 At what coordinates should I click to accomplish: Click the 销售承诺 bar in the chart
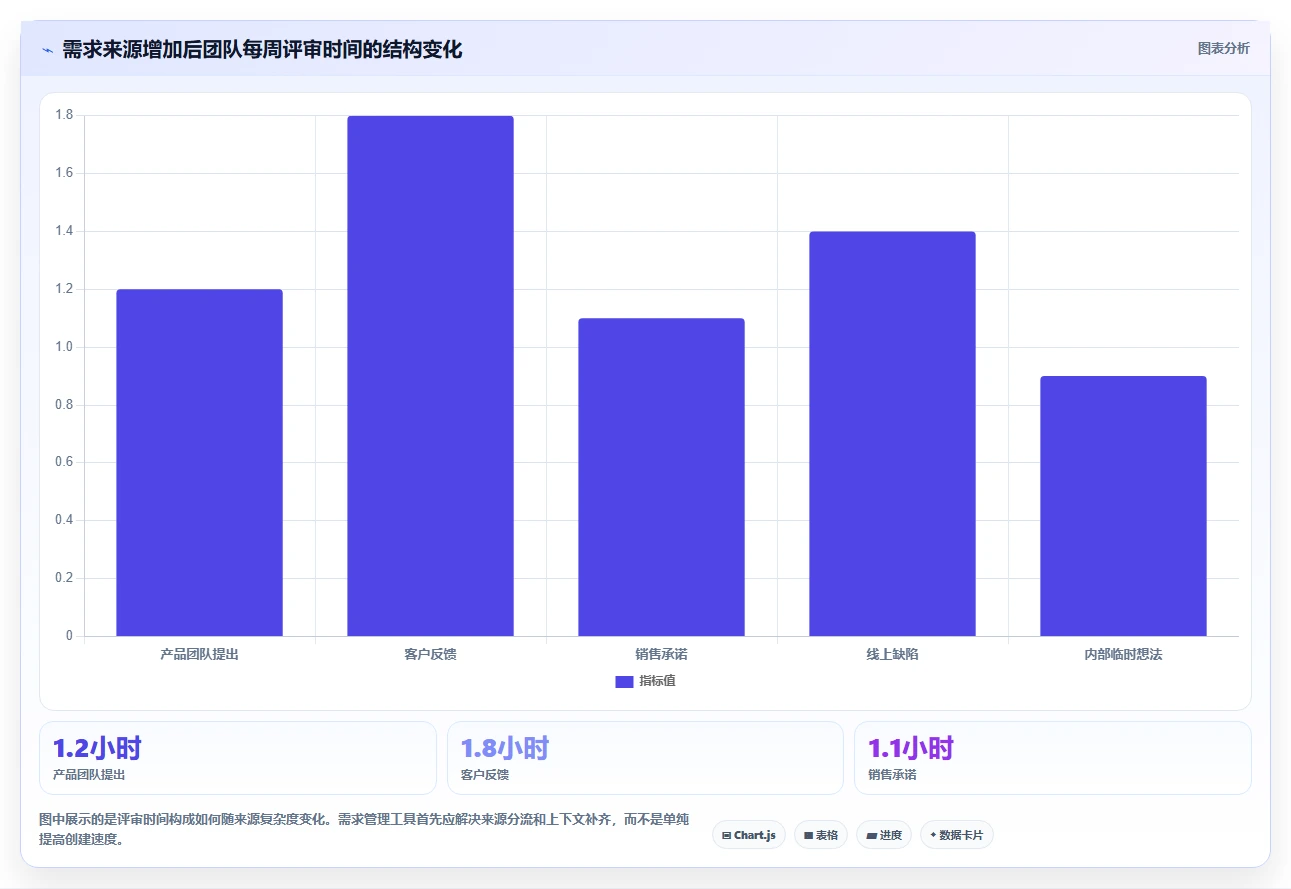click(x=661, y=477)
